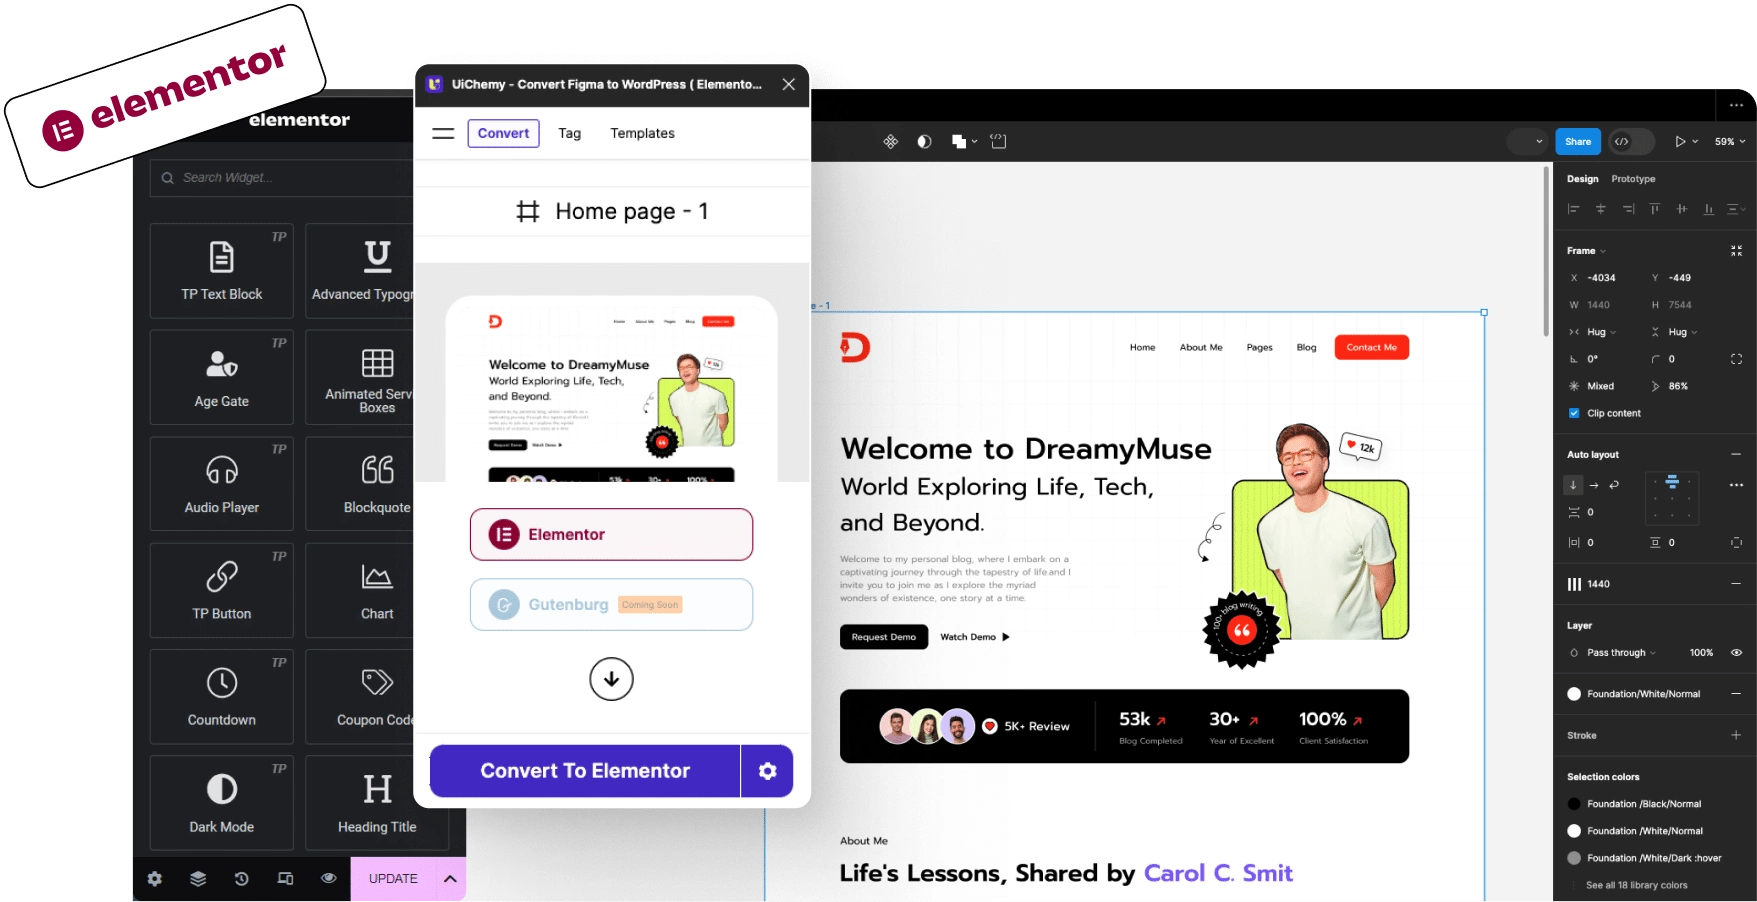Disable the Clip content checkbox

click(x=1574, y=413)
